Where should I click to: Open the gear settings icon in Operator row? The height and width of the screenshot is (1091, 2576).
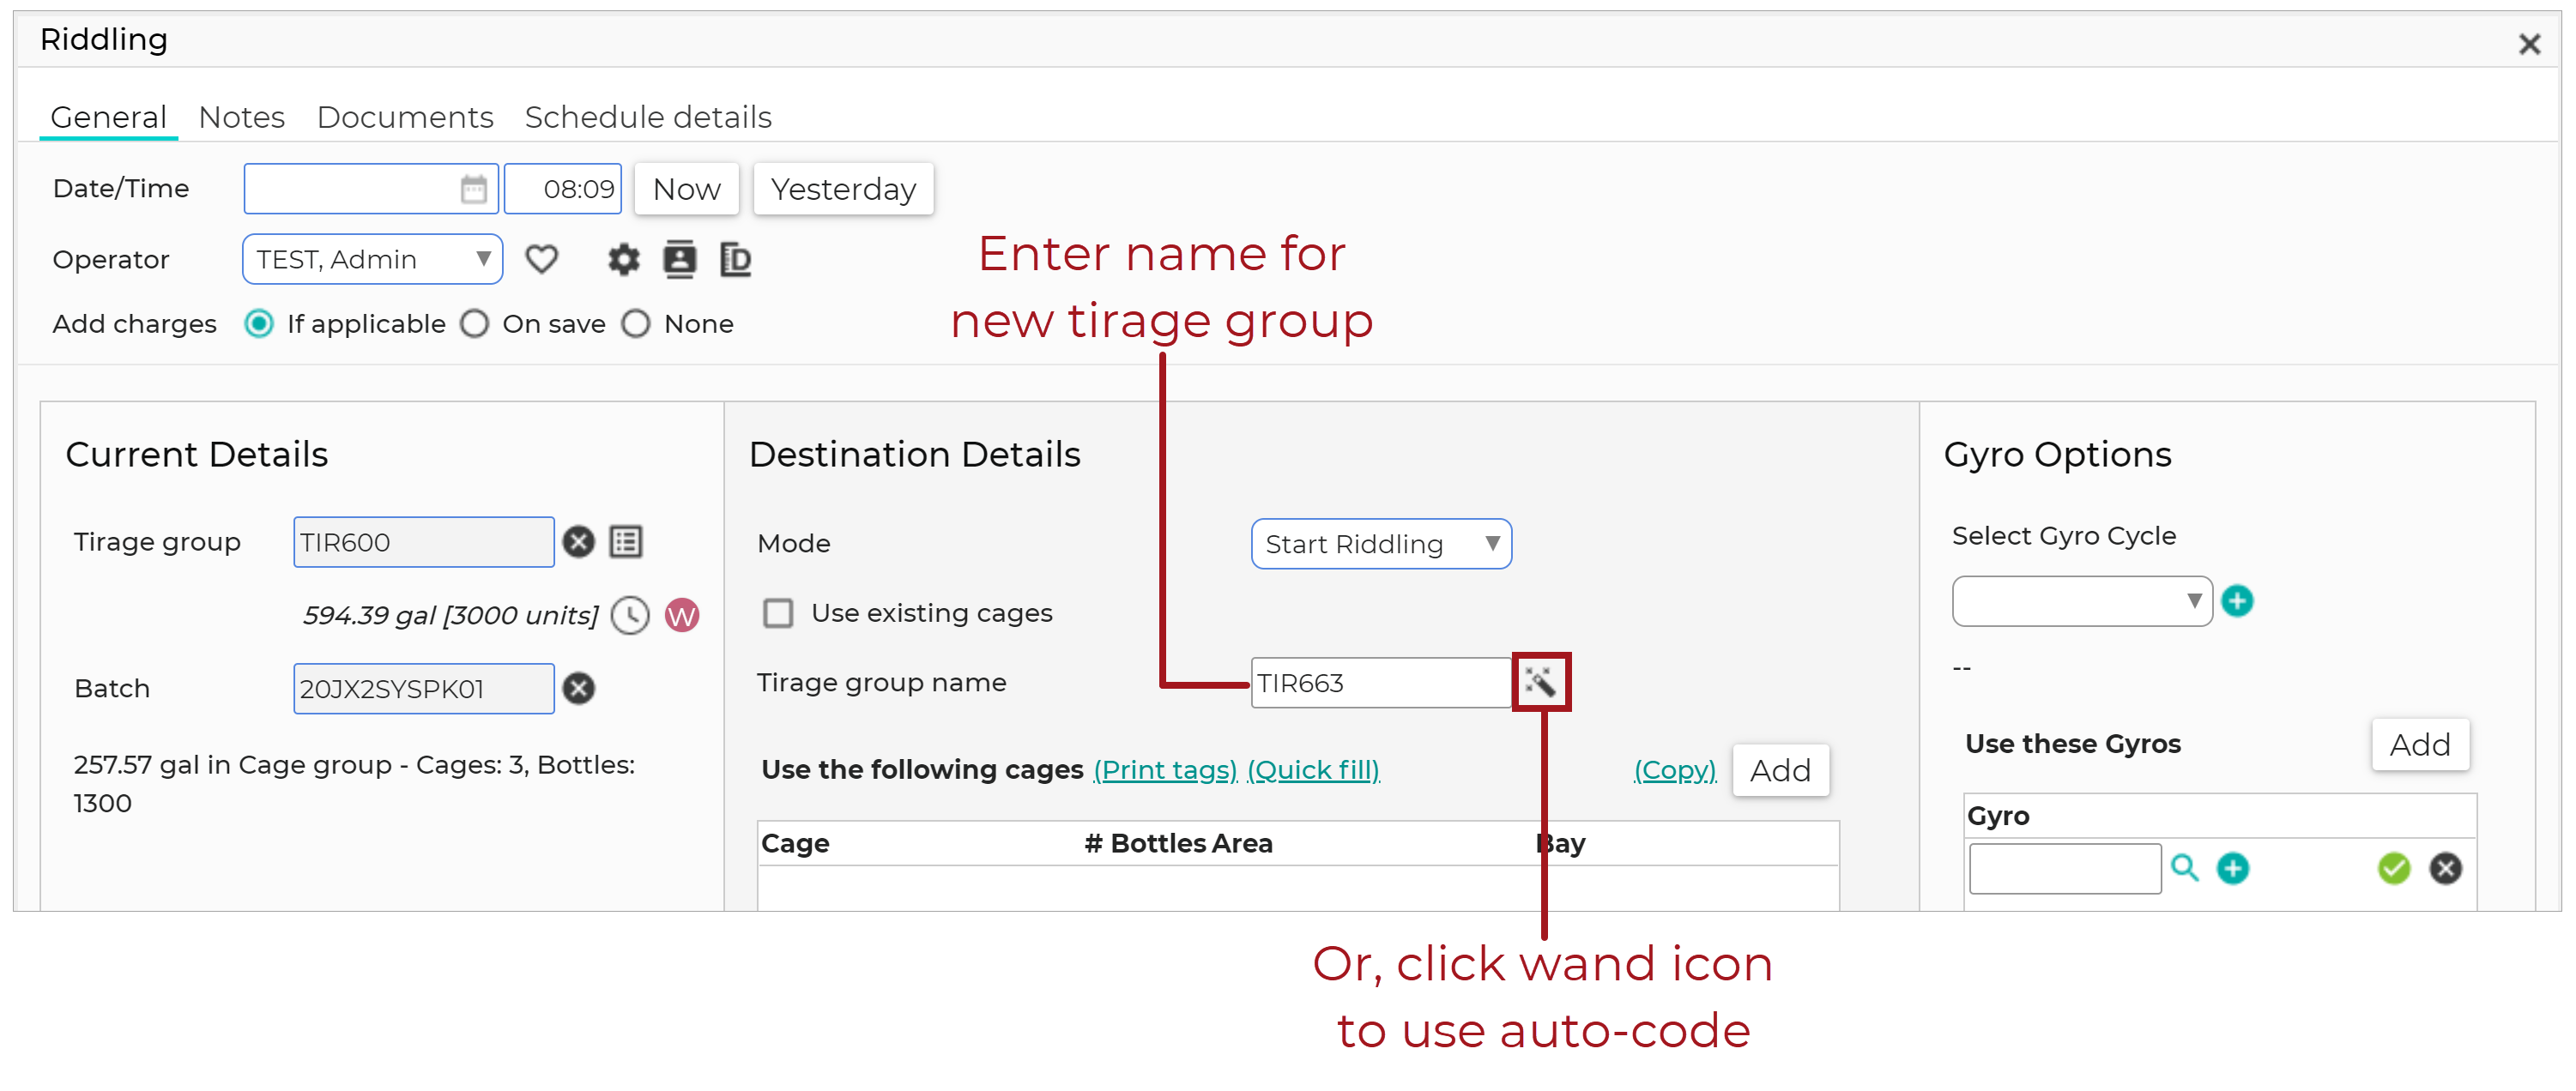624,260
